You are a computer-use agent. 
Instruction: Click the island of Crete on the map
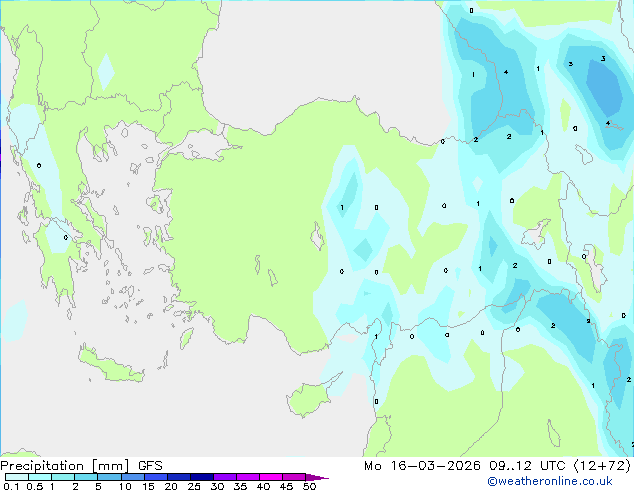[111, 365]
